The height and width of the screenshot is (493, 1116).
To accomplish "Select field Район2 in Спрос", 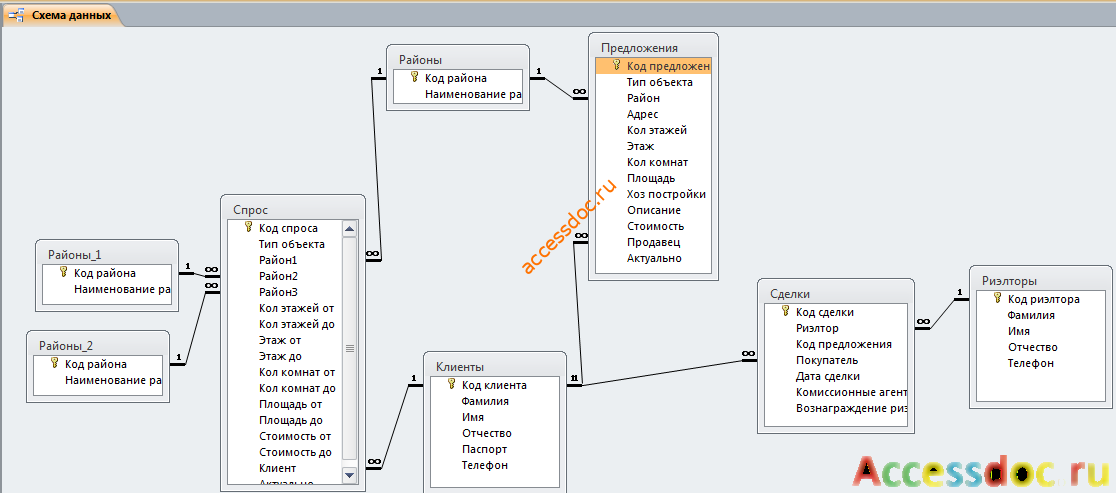I will point(278,276).
